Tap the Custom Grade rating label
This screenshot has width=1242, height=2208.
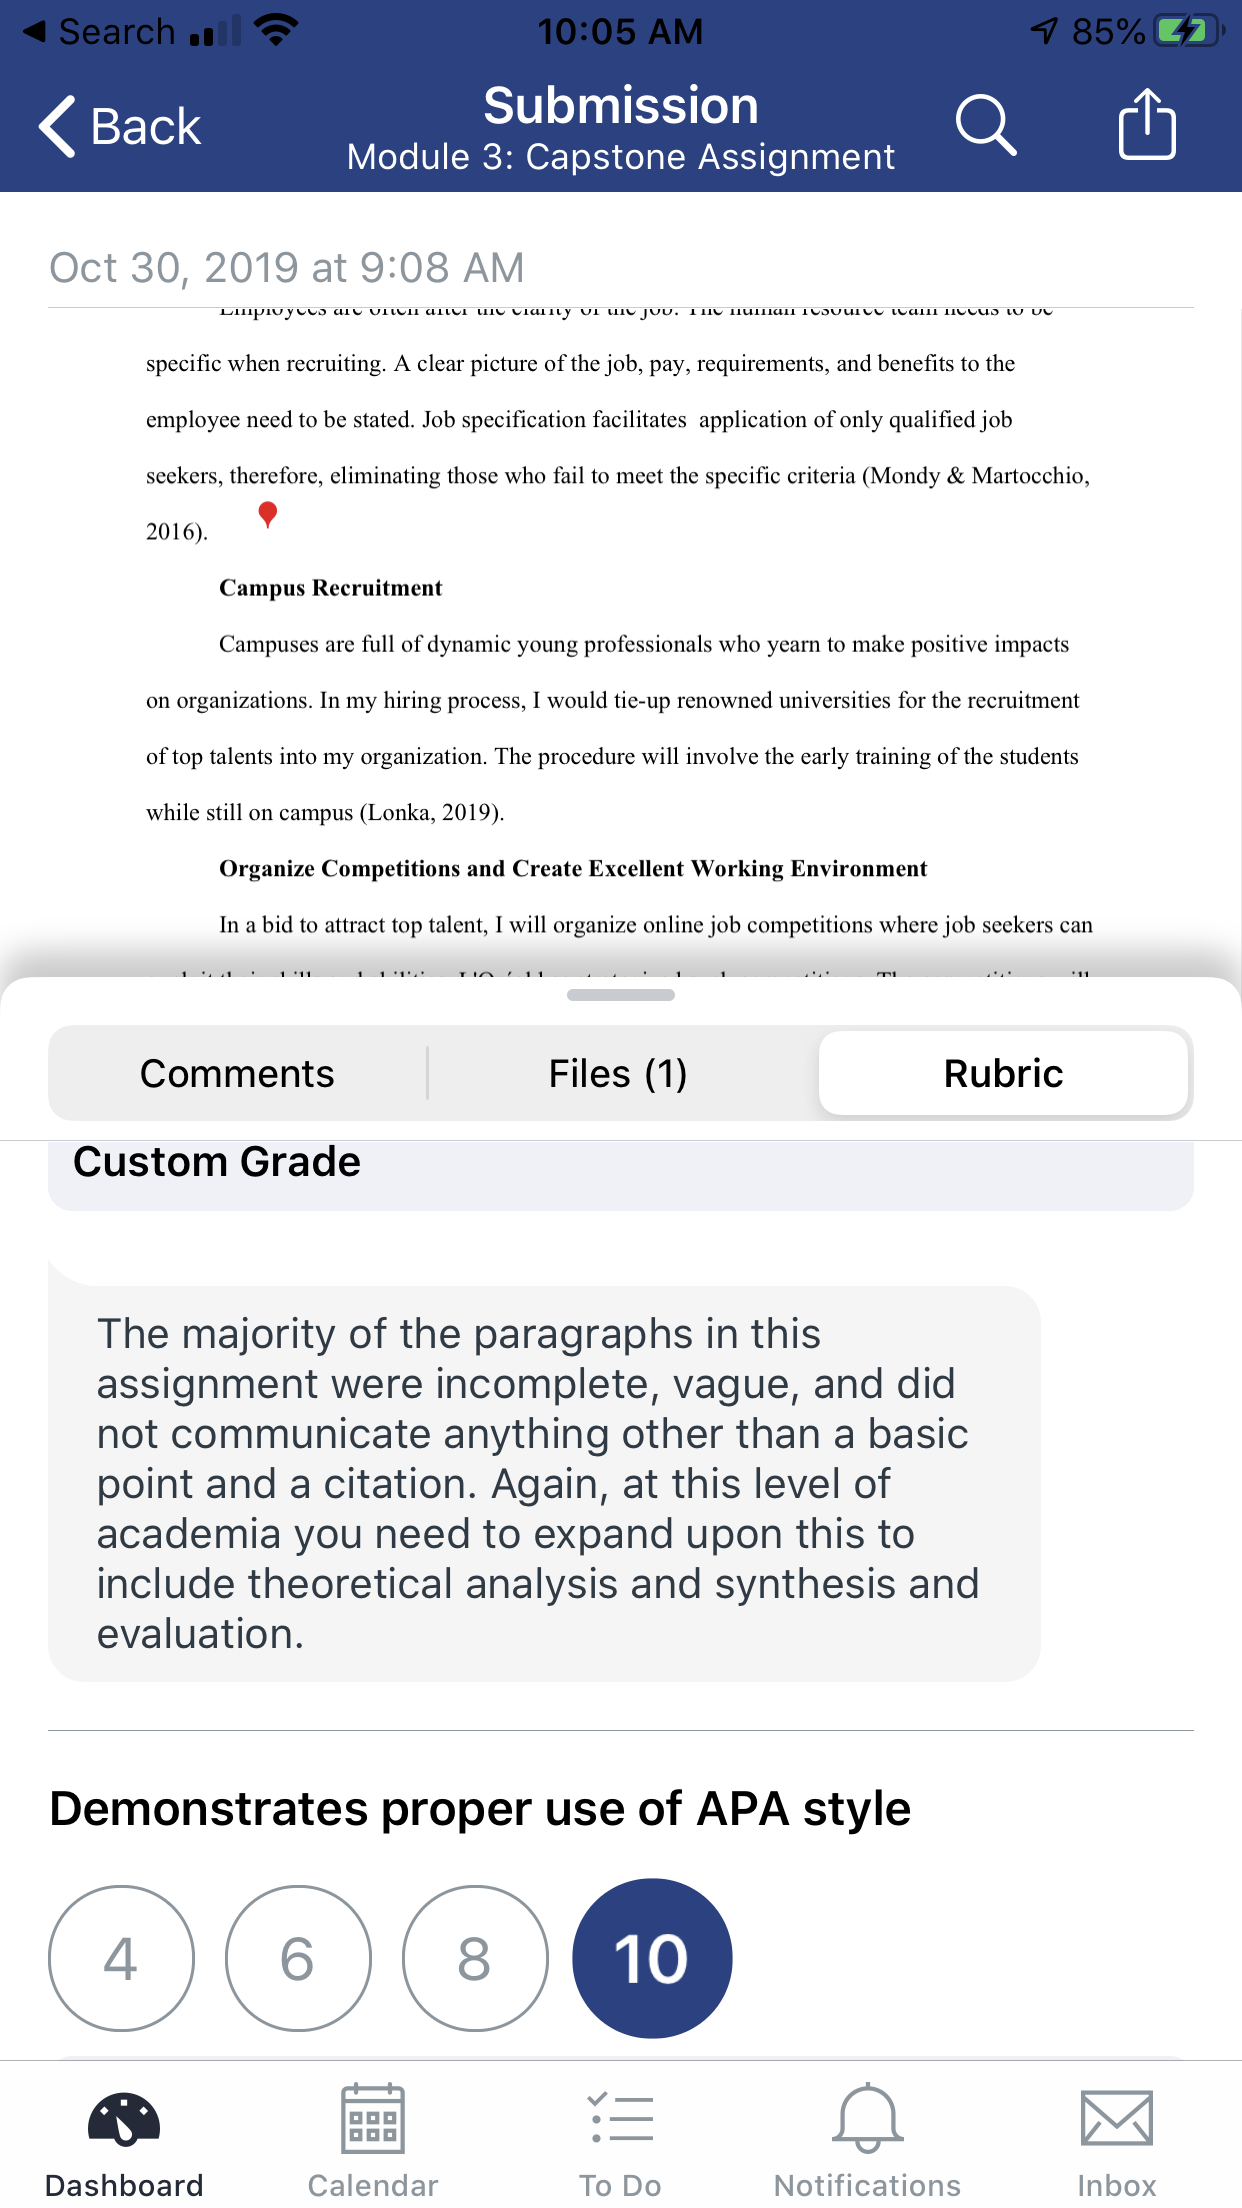(x=217, y=1162)
